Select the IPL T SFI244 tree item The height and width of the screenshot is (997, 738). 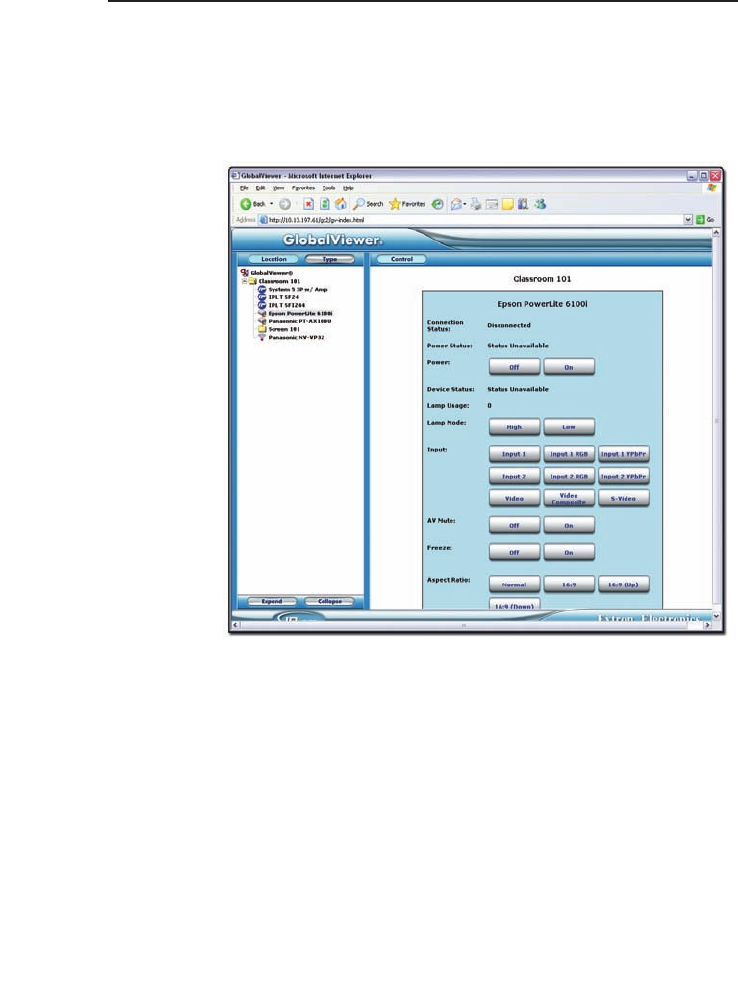click(x=281, y=305)
